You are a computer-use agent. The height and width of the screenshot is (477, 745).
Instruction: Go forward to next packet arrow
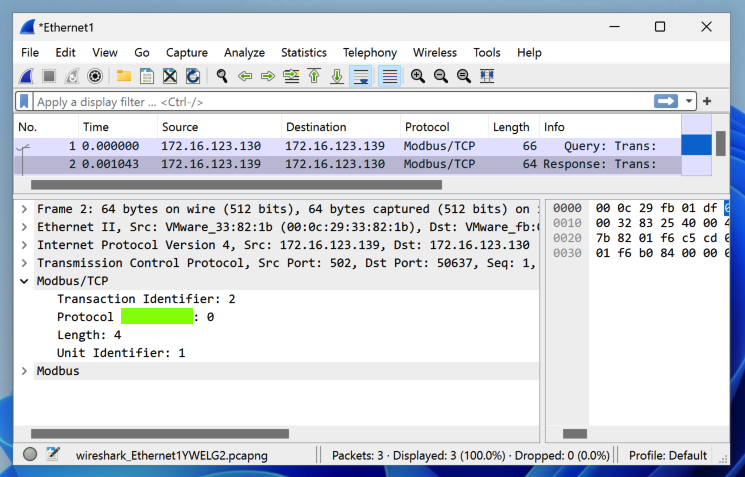click(268, 76)
